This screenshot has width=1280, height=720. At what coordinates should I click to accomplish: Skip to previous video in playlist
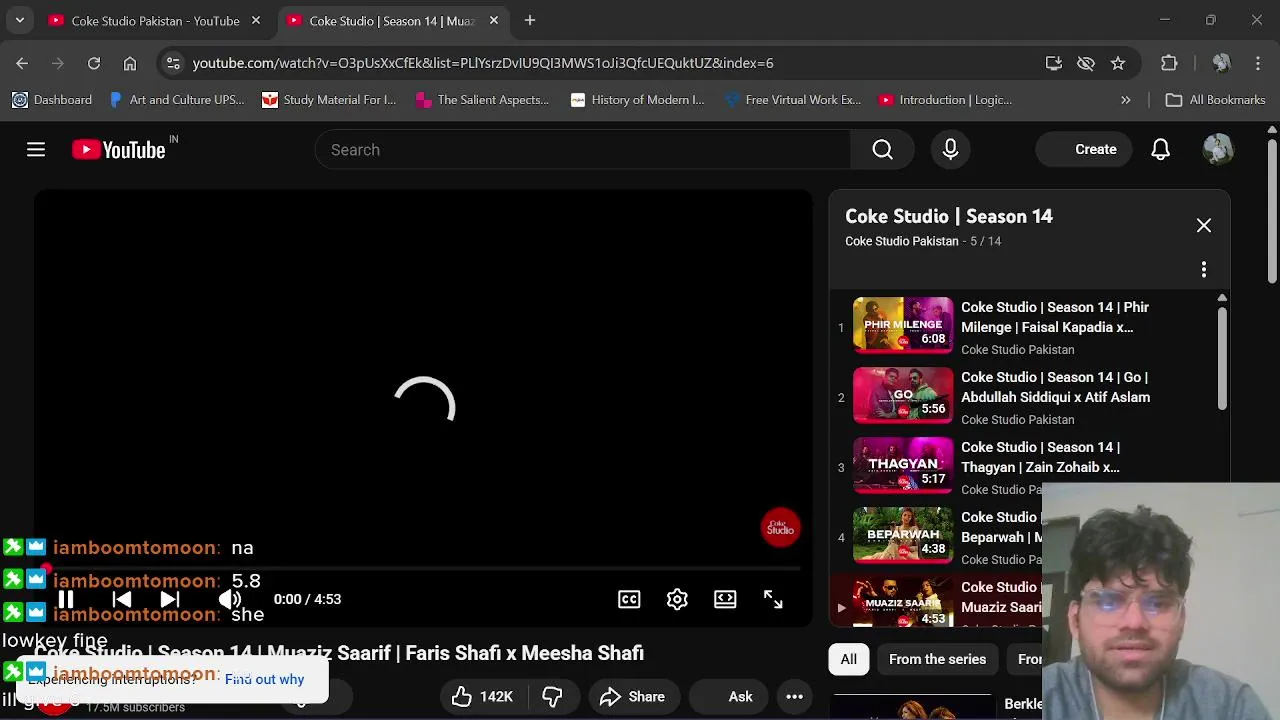coord(122,599)
